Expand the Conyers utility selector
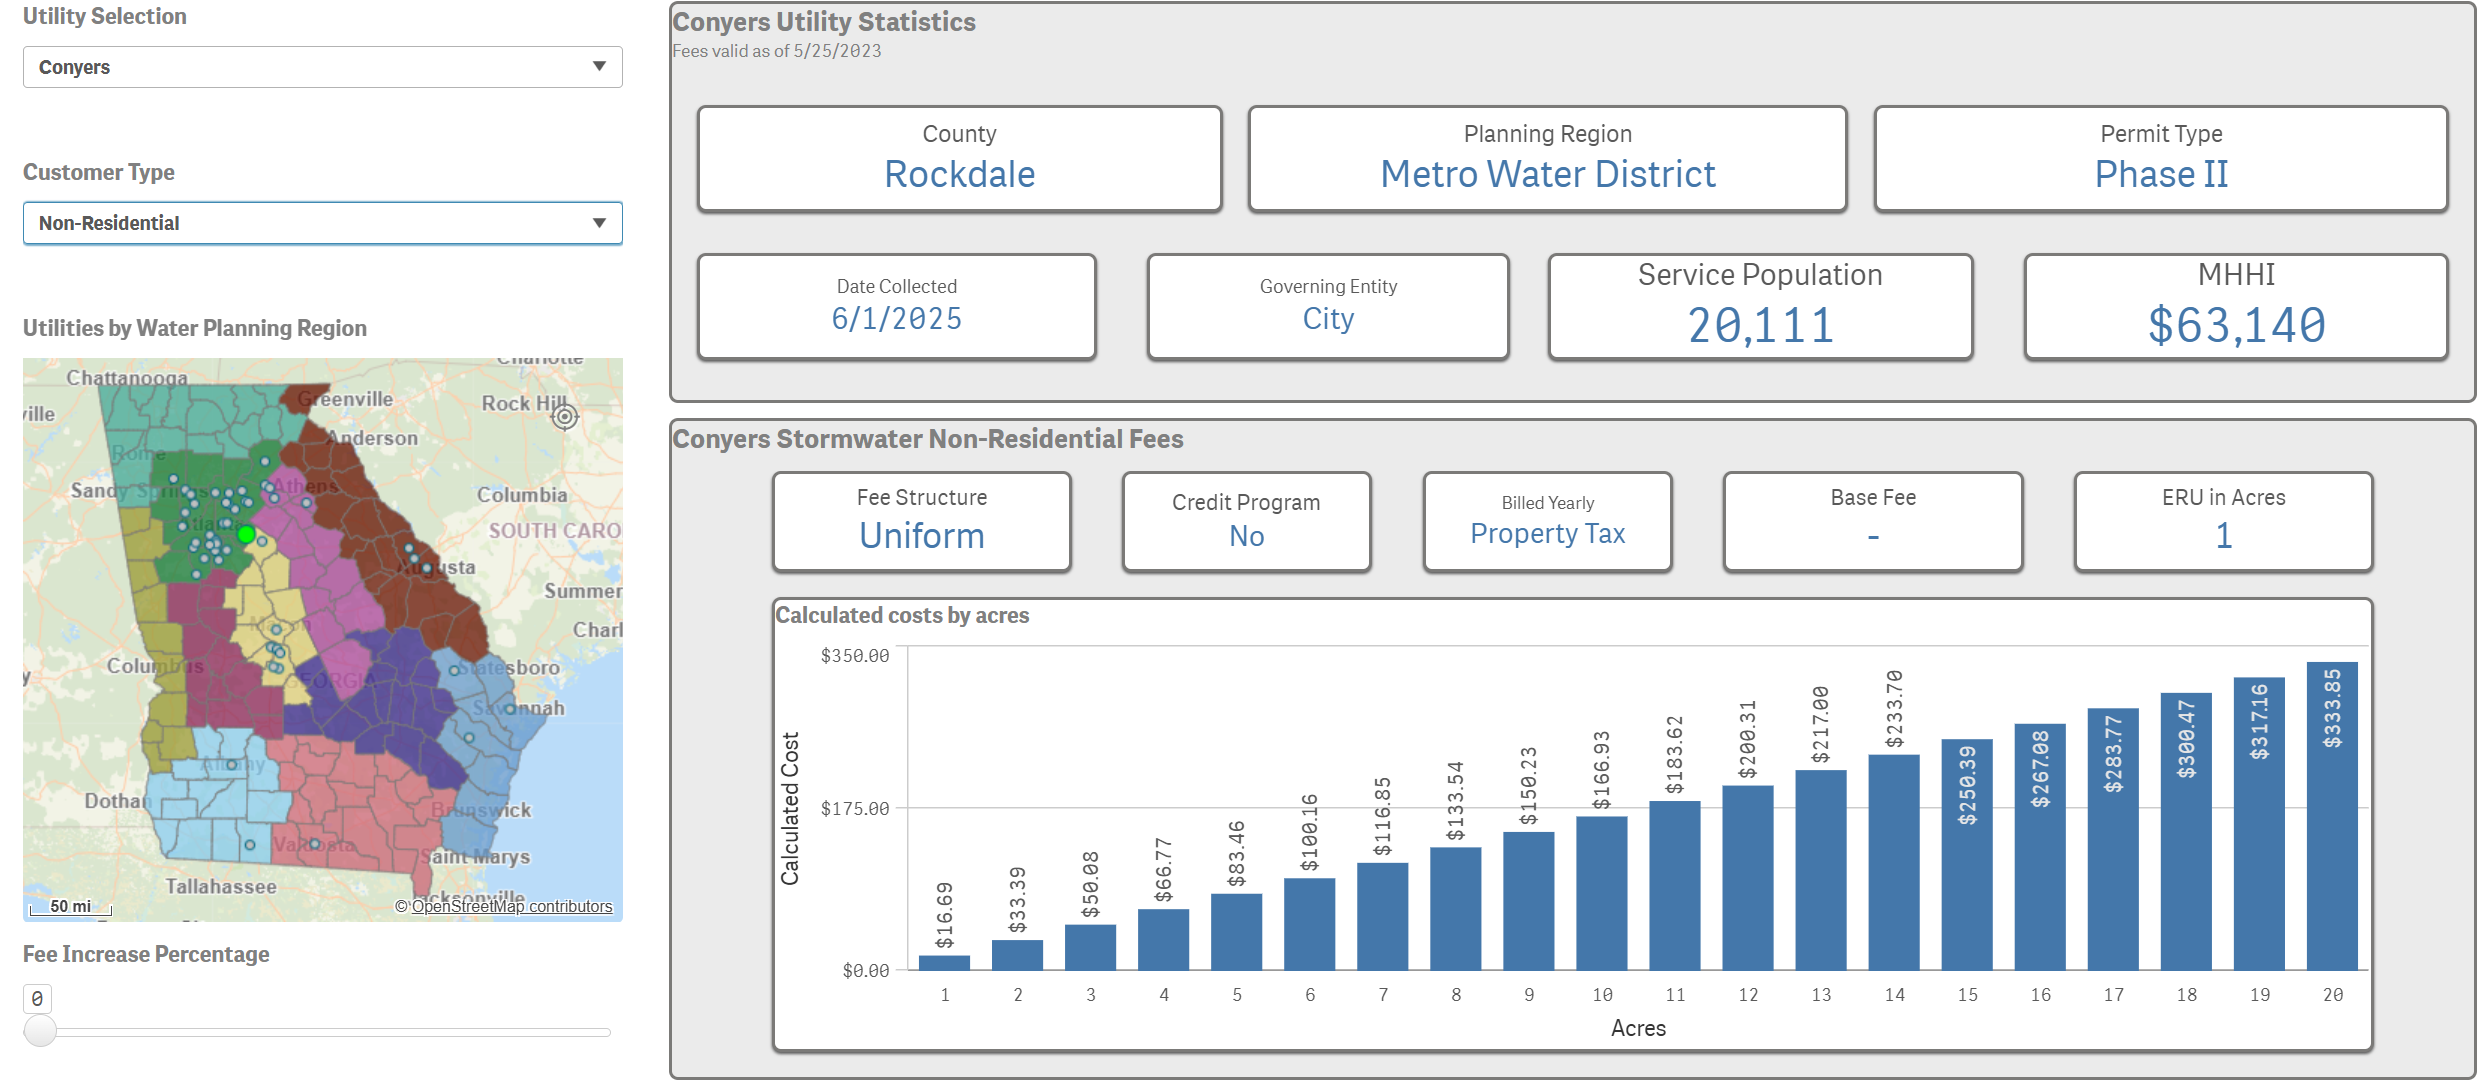2478x1081 pixels. tap(322, 67)
